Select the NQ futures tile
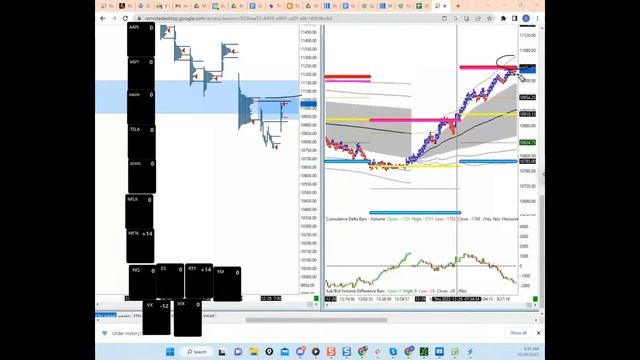This screenshot has width=640, height=360. [142, 282]
